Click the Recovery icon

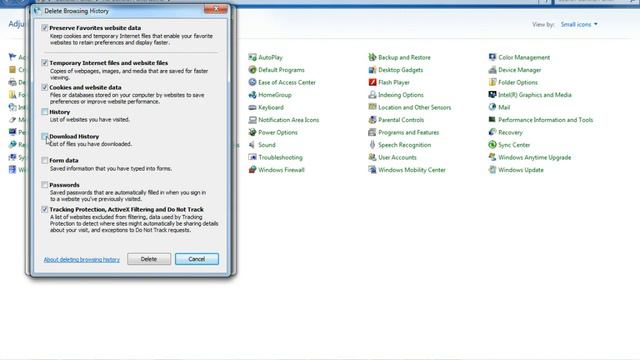pyautogui.click(x=492, y=132)
